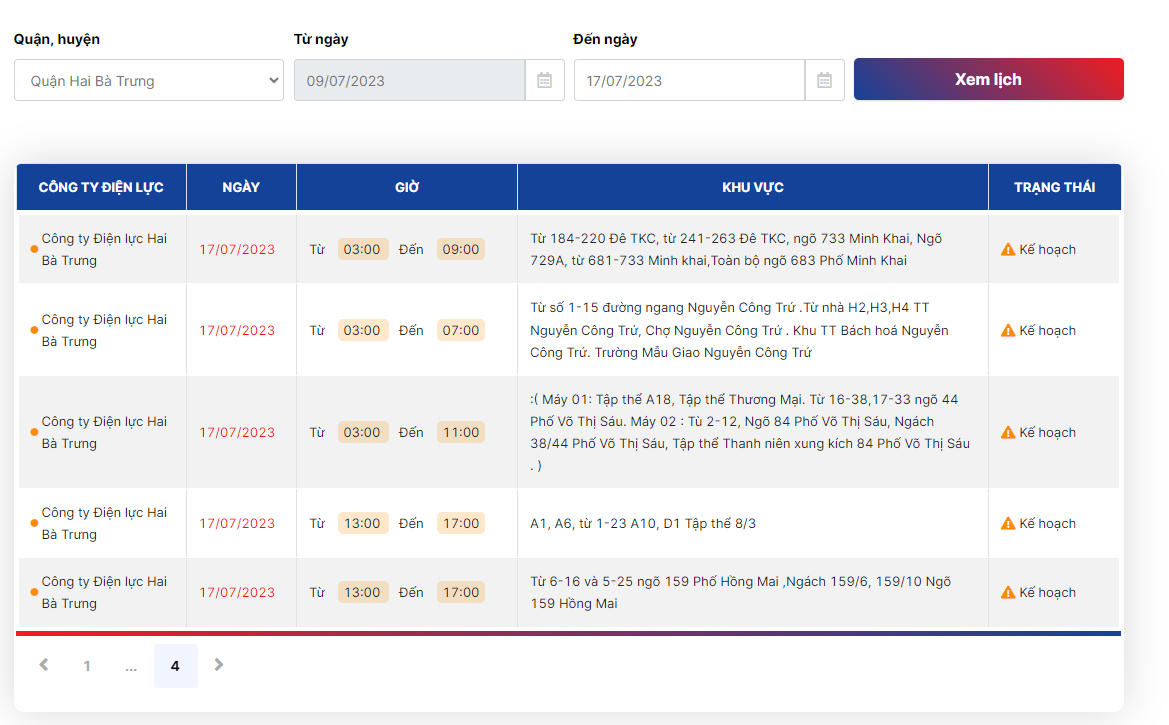Click the Từ ngày date field 09/07/2023
This screenshot has height=725, width=1169.
(409, 81)
